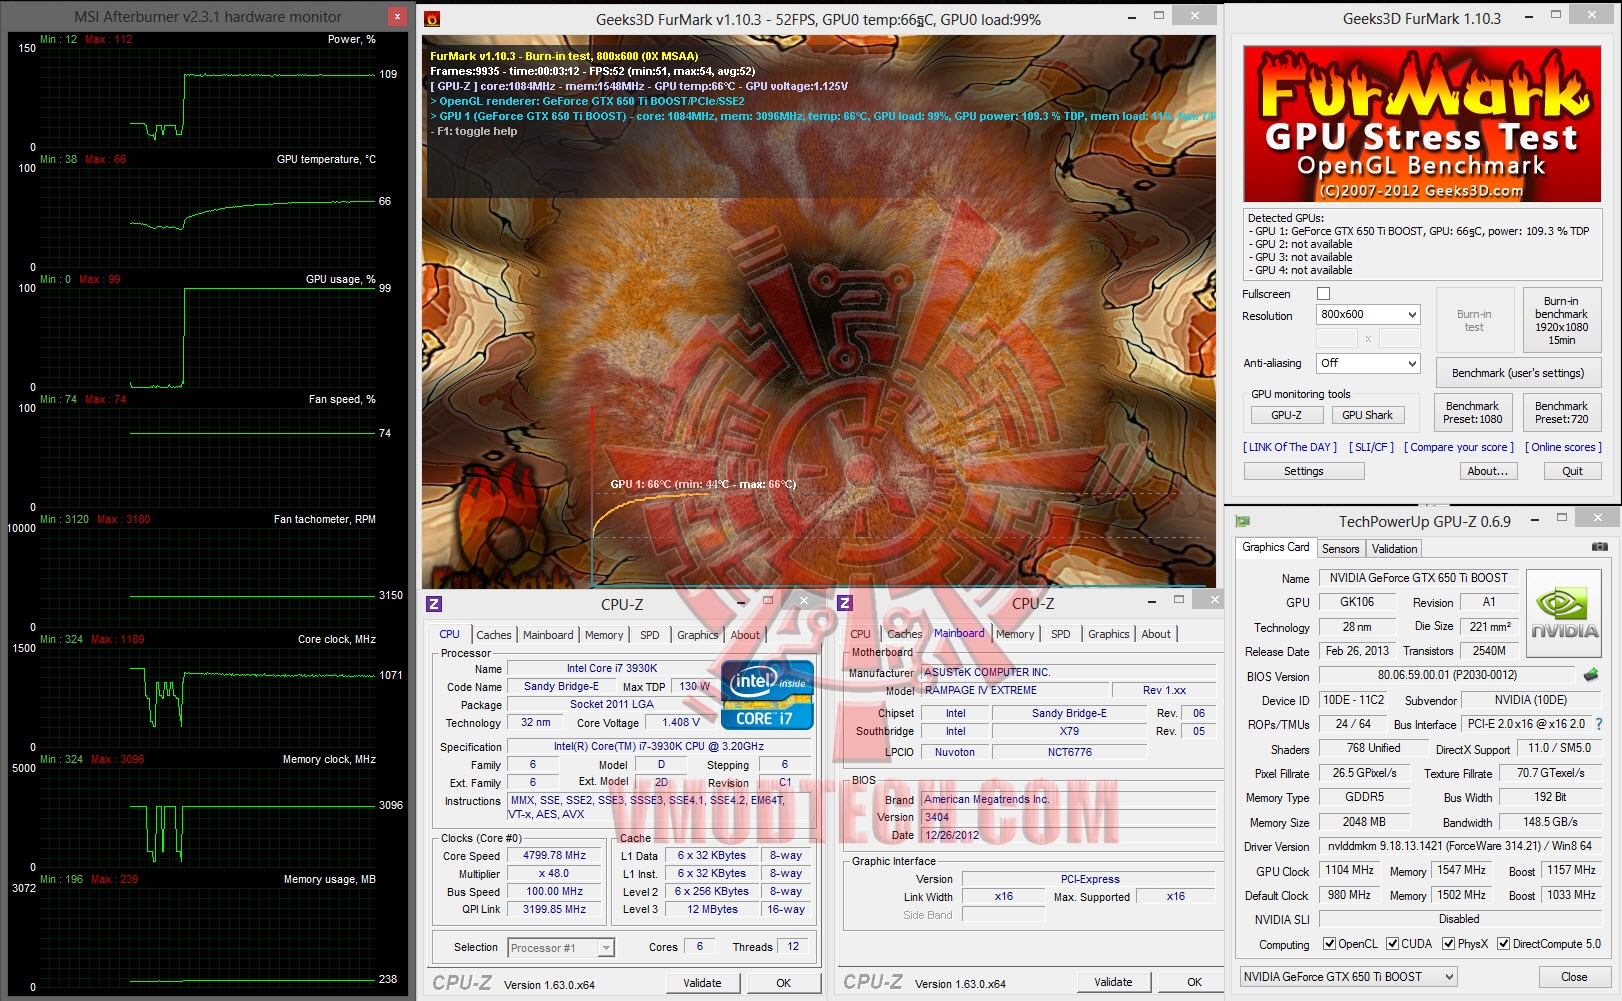Minimize the left CPU-Z window
This screenshot has width=1622, height=1001.
tap(741, 602)
